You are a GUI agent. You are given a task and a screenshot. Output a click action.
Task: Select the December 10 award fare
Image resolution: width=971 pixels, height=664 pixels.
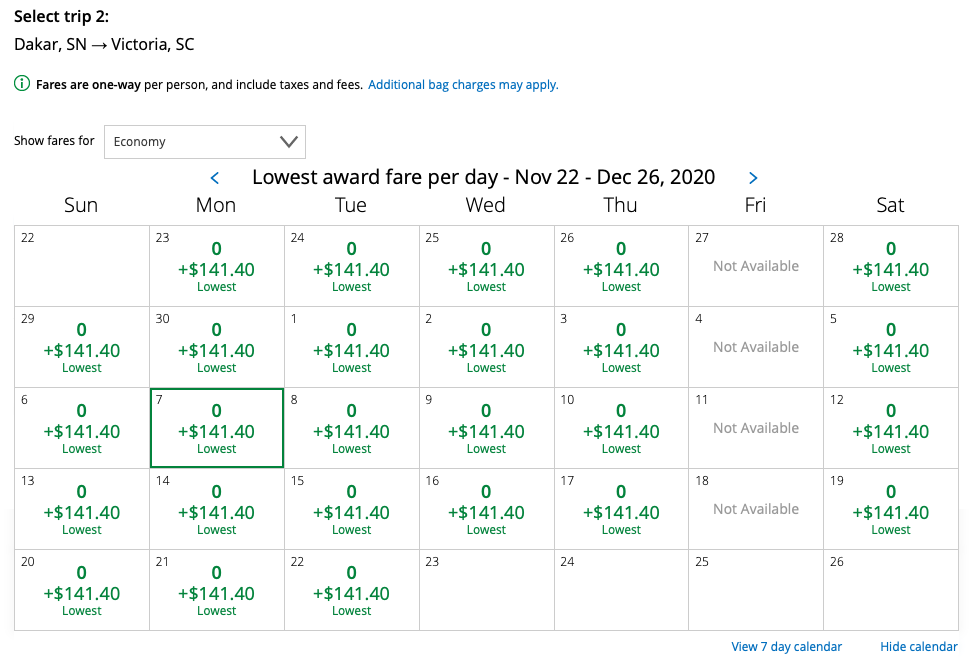point(620,427)
